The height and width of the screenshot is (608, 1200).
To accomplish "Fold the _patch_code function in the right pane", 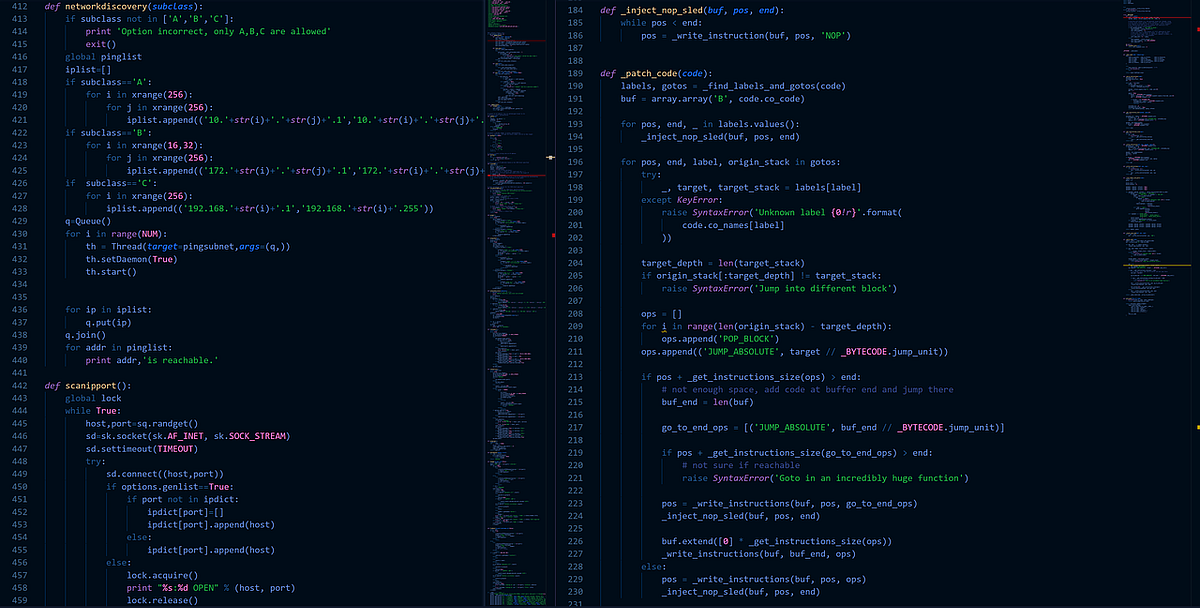I will [593, 72].
